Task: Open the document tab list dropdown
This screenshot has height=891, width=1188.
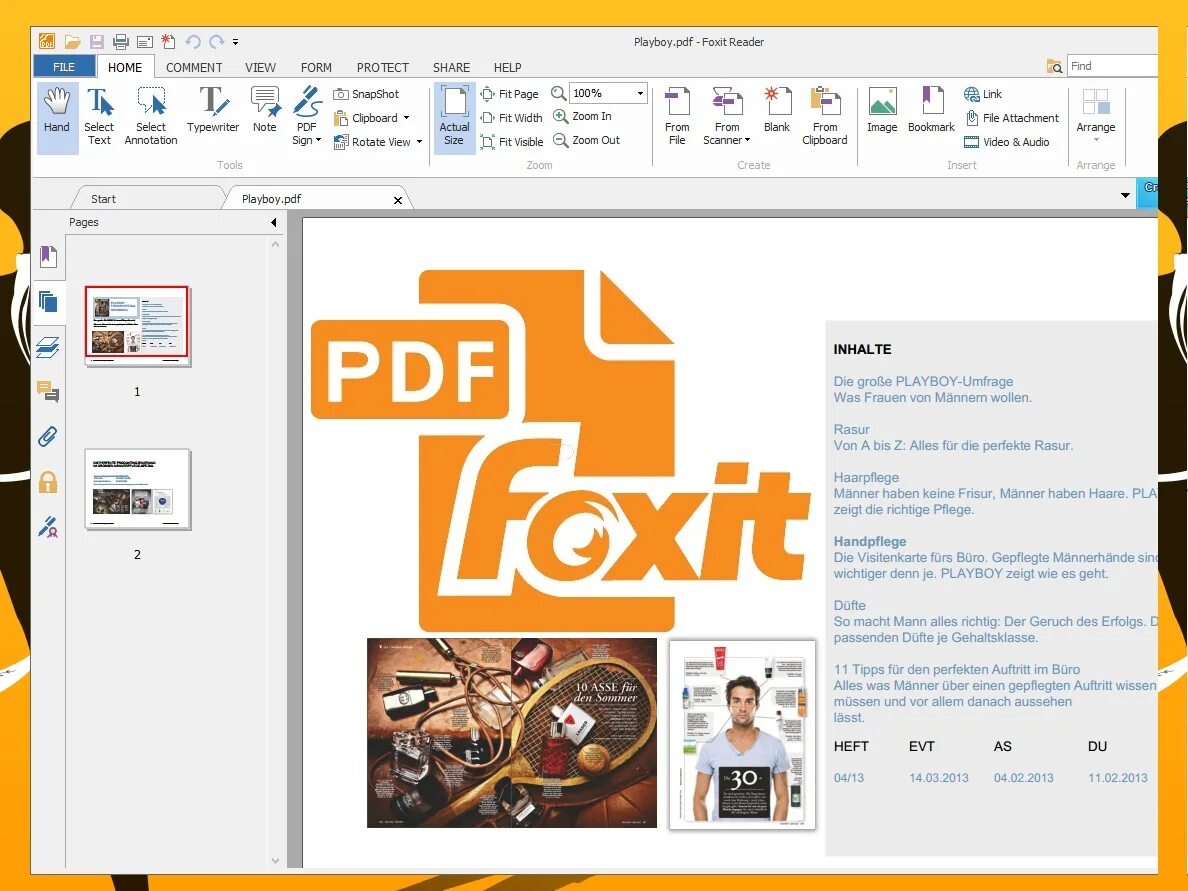Action: pyautogui.click(x=1125, y=195)
